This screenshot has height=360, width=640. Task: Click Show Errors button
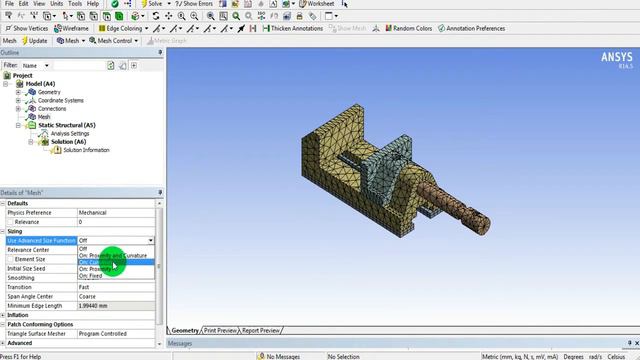click(194, 4)
